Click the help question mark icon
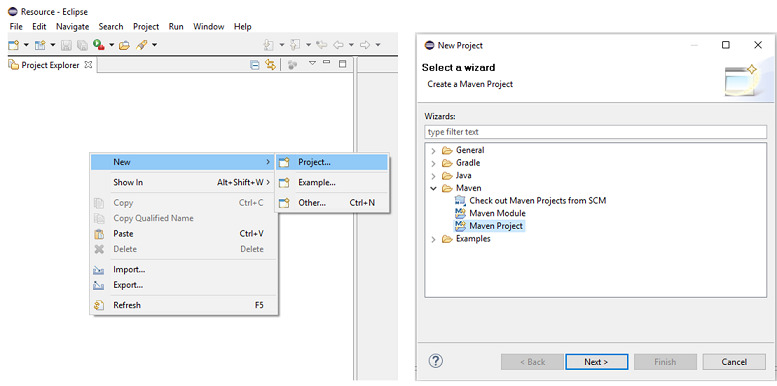Viewport: 777px width, 386px height. pos(435,361)
